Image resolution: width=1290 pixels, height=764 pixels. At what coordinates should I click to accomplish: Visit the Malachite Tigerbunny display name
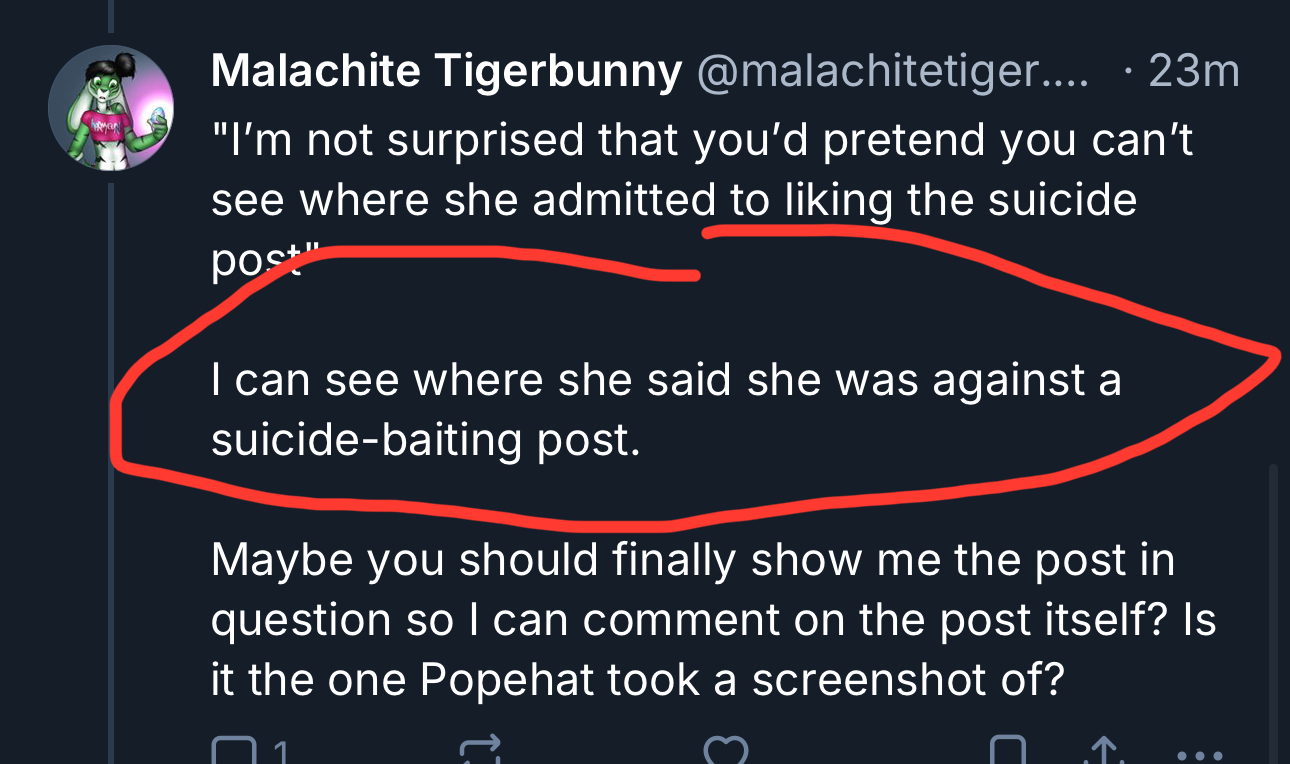(447, 72)
